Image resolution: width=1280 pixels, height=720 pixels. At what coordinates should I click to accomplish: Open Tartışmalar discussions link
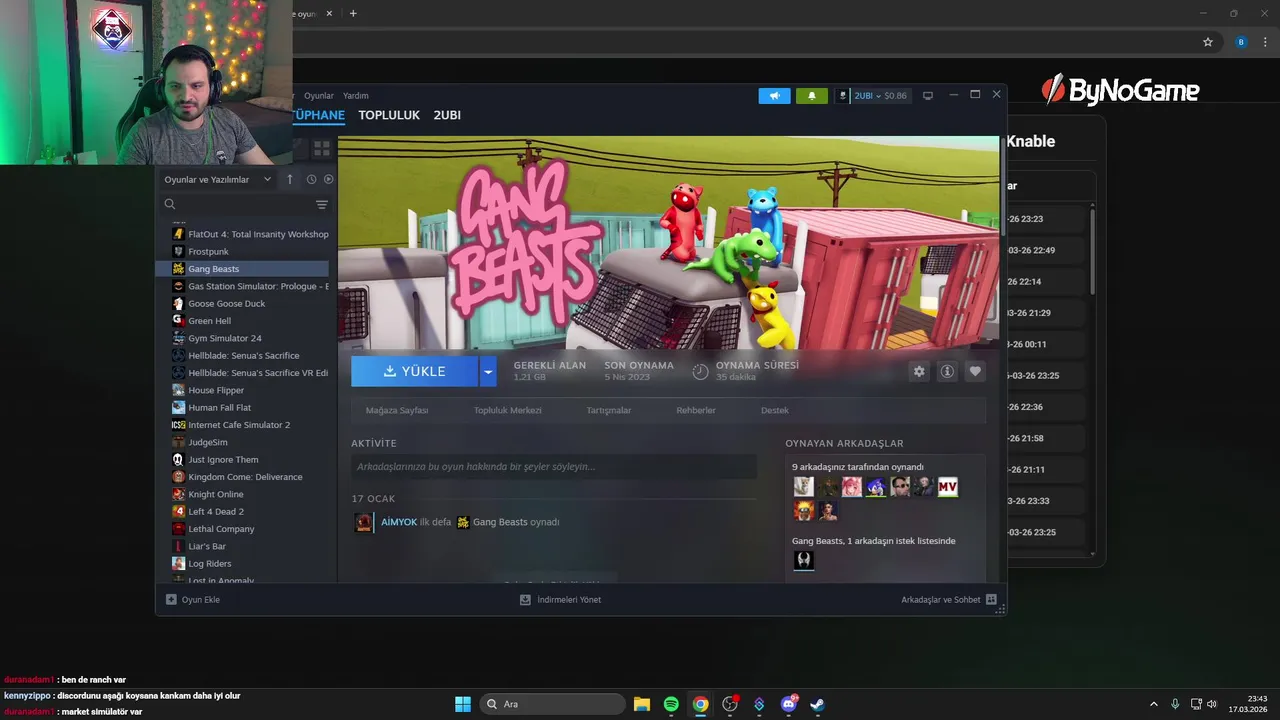tap(609, 411)
